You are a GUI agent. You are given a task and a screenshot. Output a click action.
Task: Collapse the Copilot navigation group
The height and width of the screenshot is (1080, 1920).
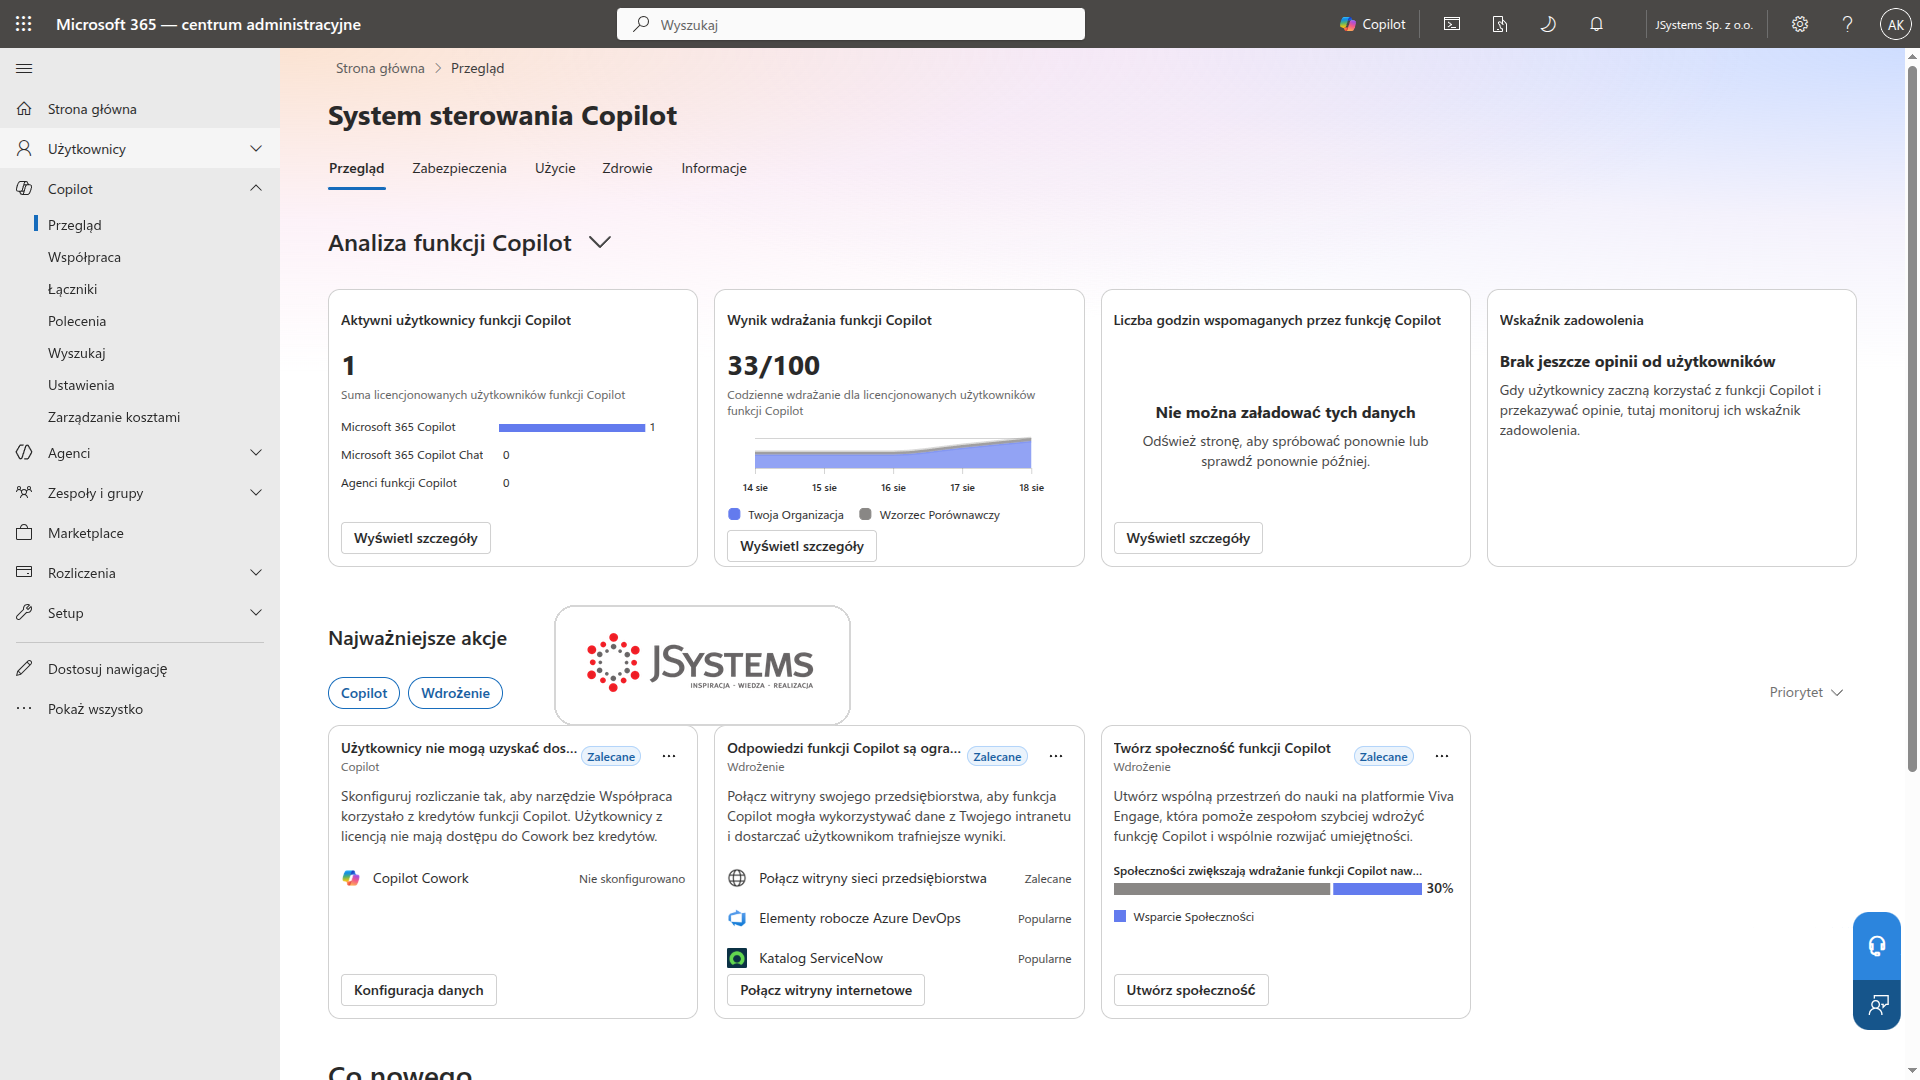coord(256,188)
